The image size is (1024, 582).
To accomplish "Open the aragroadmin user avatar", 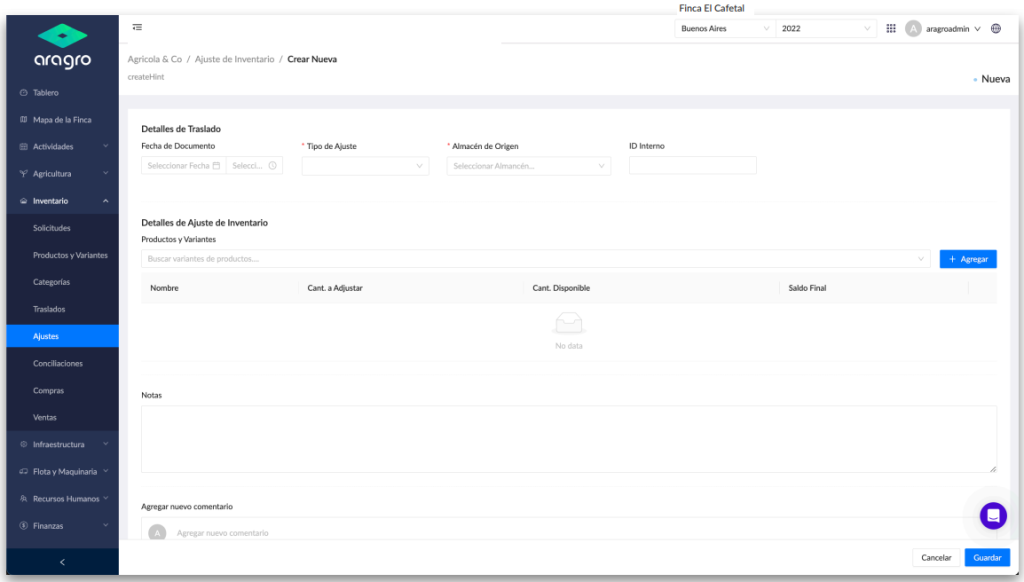I will pyautogui.click(x=913, y=29).
